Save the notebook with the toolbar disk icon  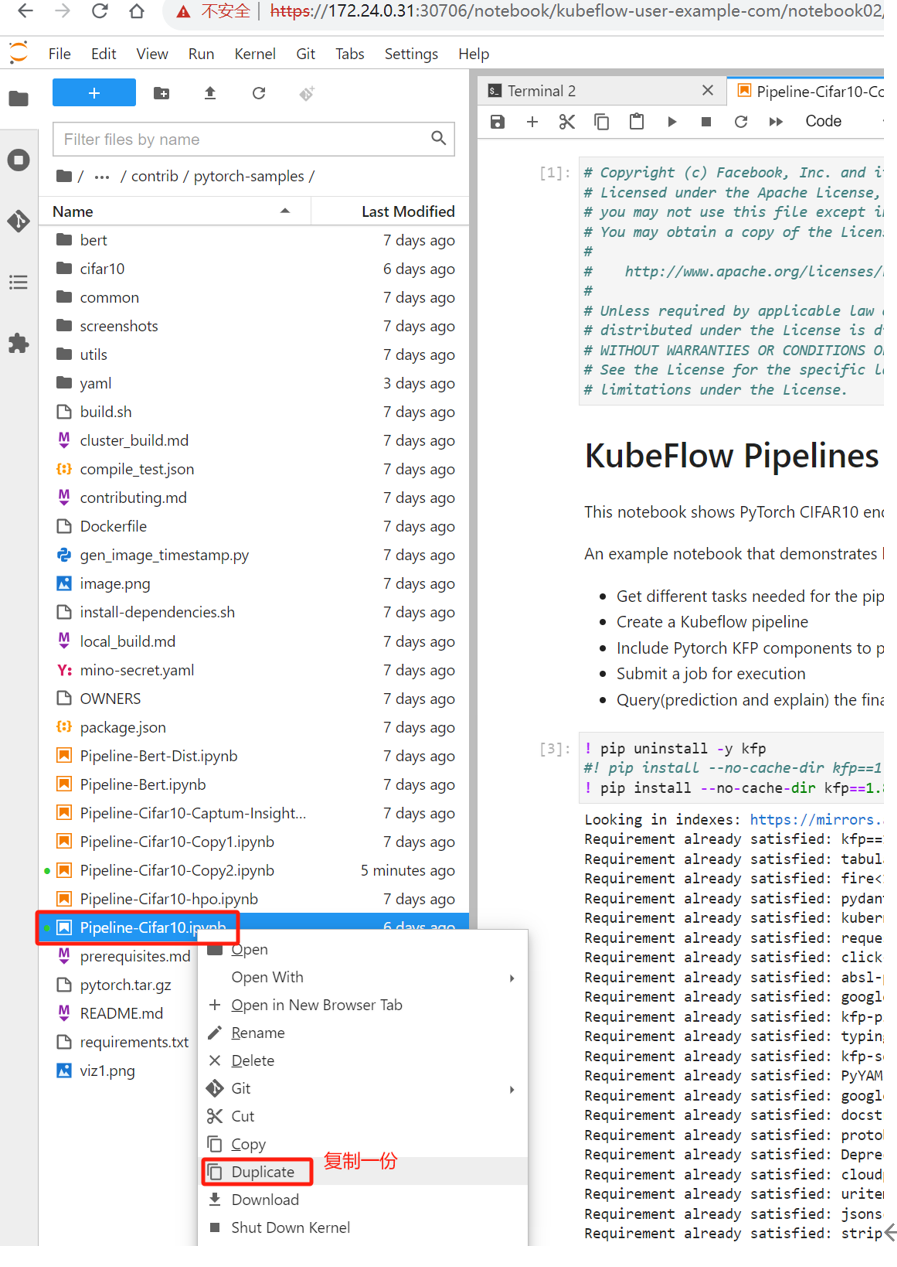tap(497, 122)
